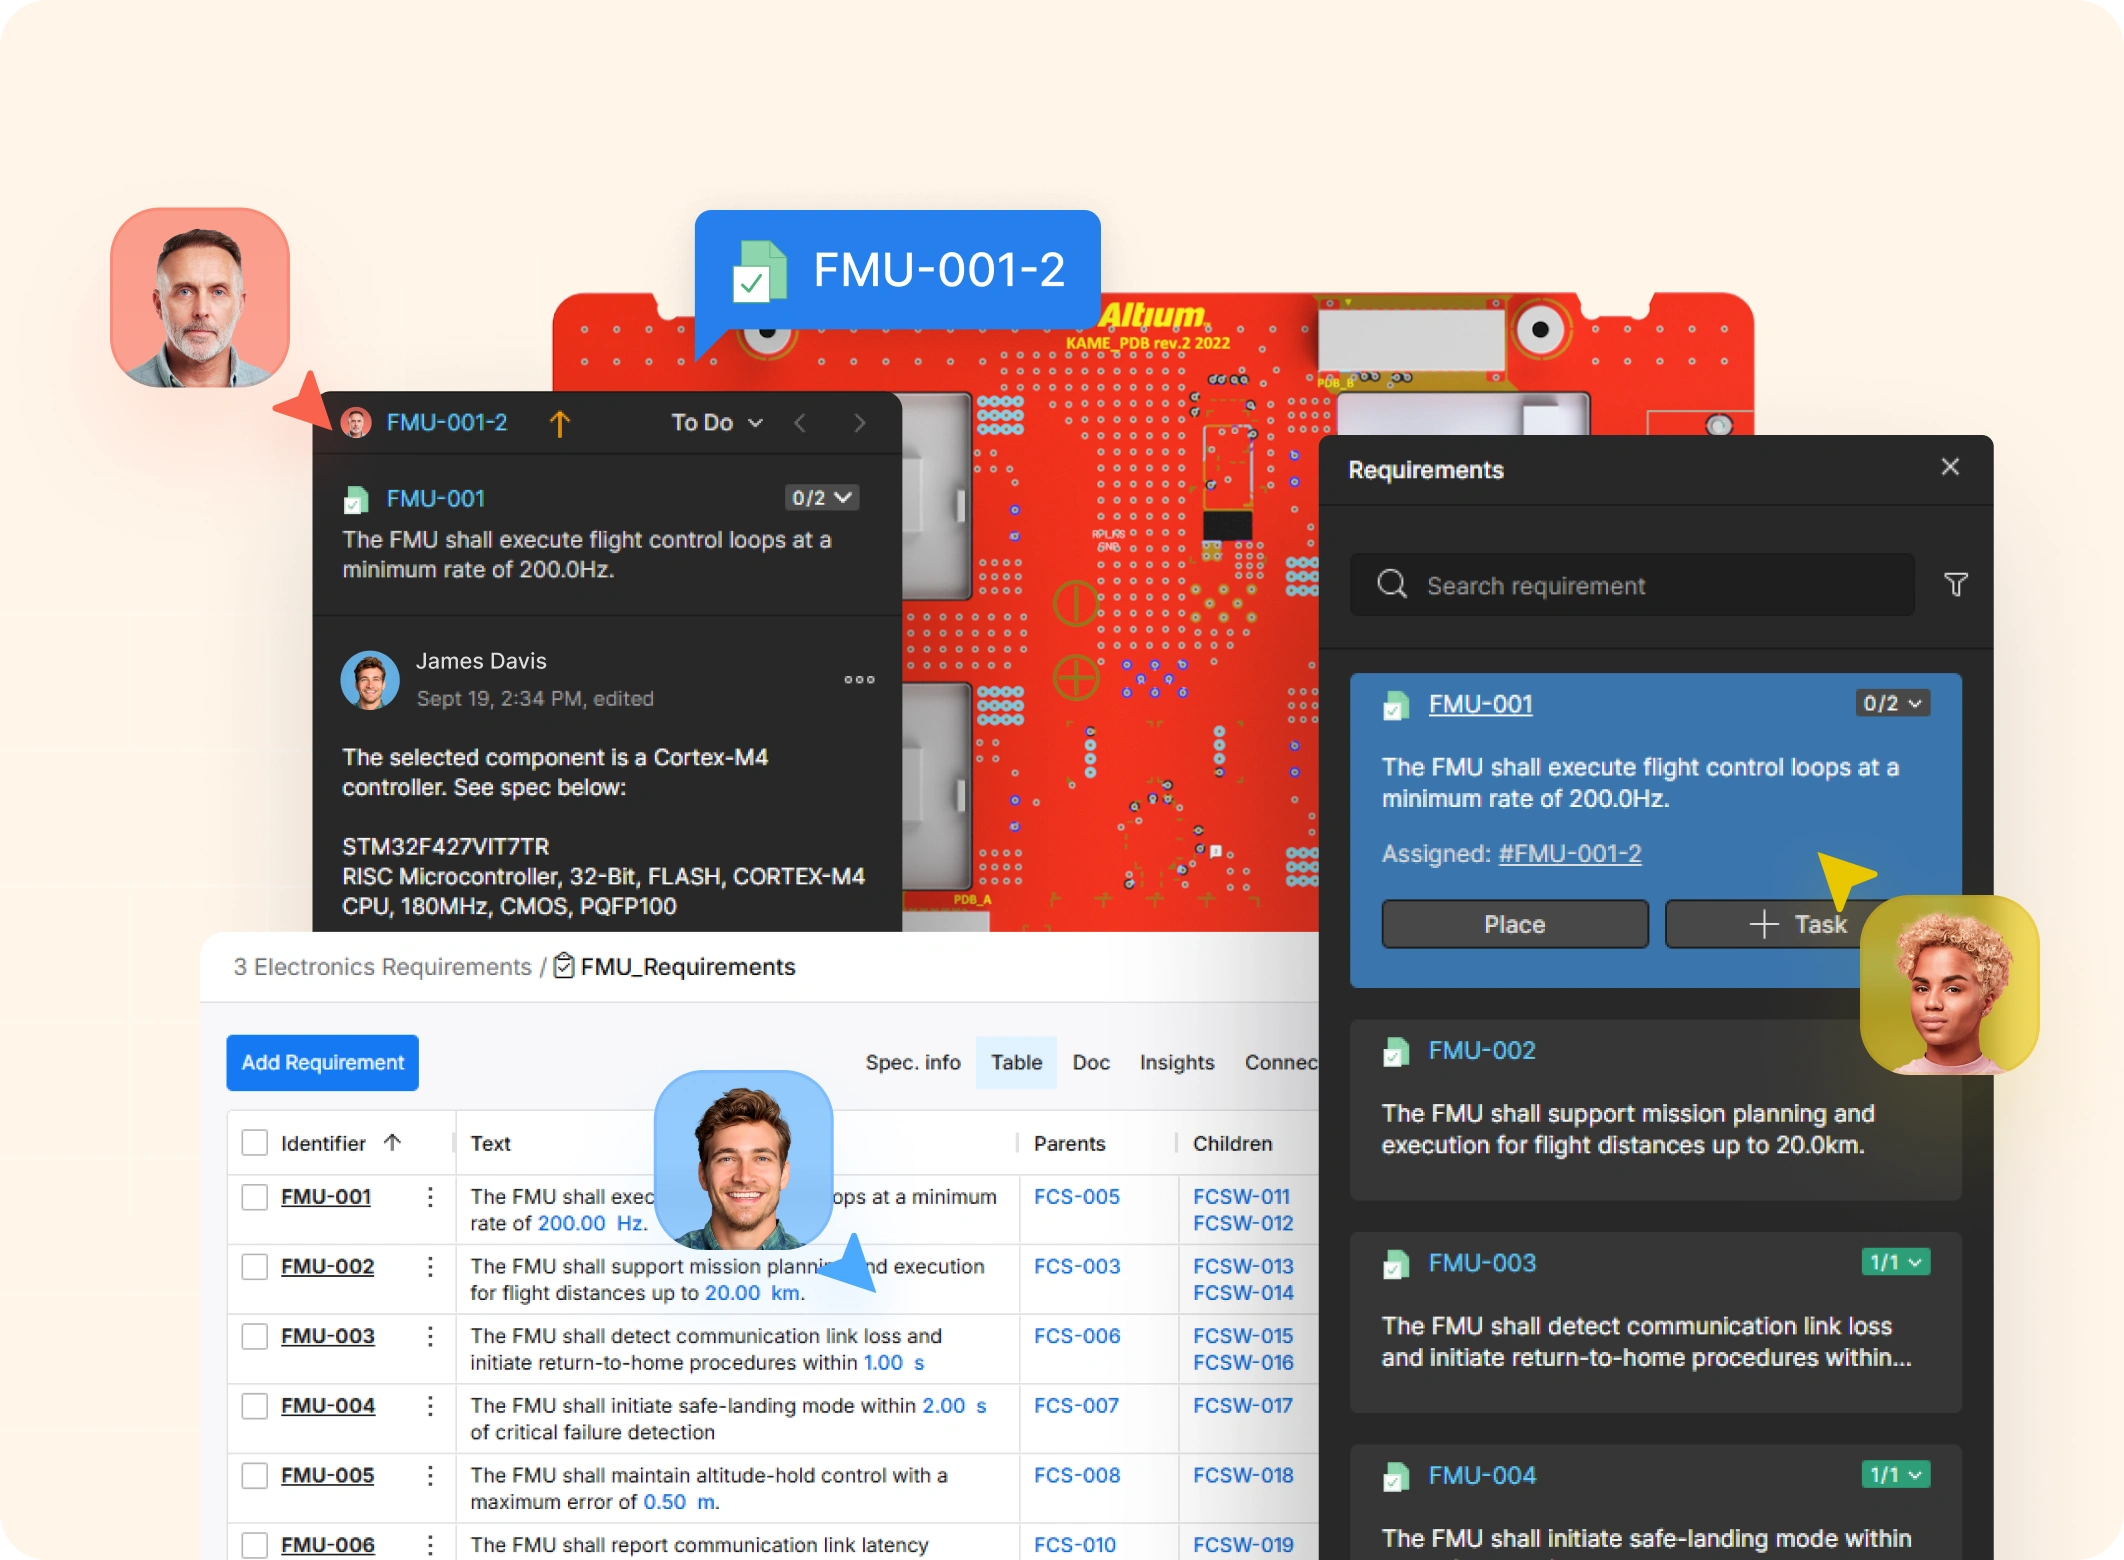
Task: Click the checklist icon before FMU_Requirements breadcrumb
Action: pyautogui.click(x=564, y=966)
